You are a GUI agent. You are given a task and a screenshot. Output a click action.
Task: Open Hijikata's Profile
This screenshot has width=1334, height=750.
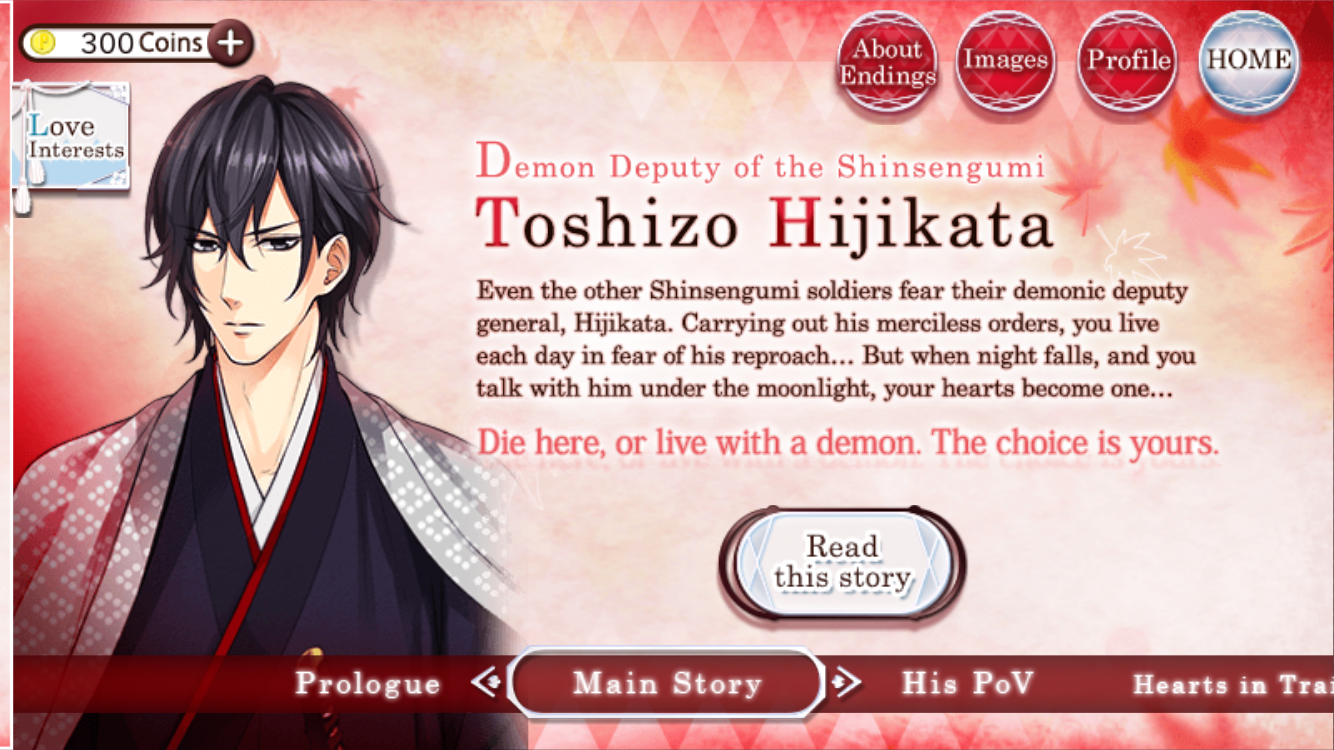(x=1128, y=61)
